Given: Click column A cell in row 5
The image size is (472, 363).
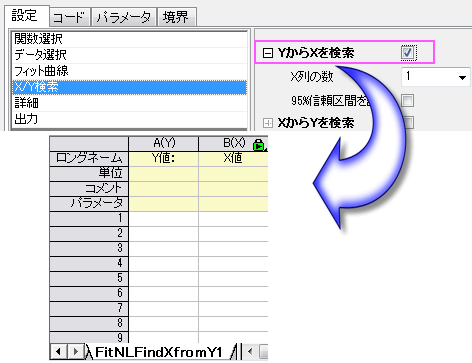Looking at the screenshot, I should tap(164, 279).
